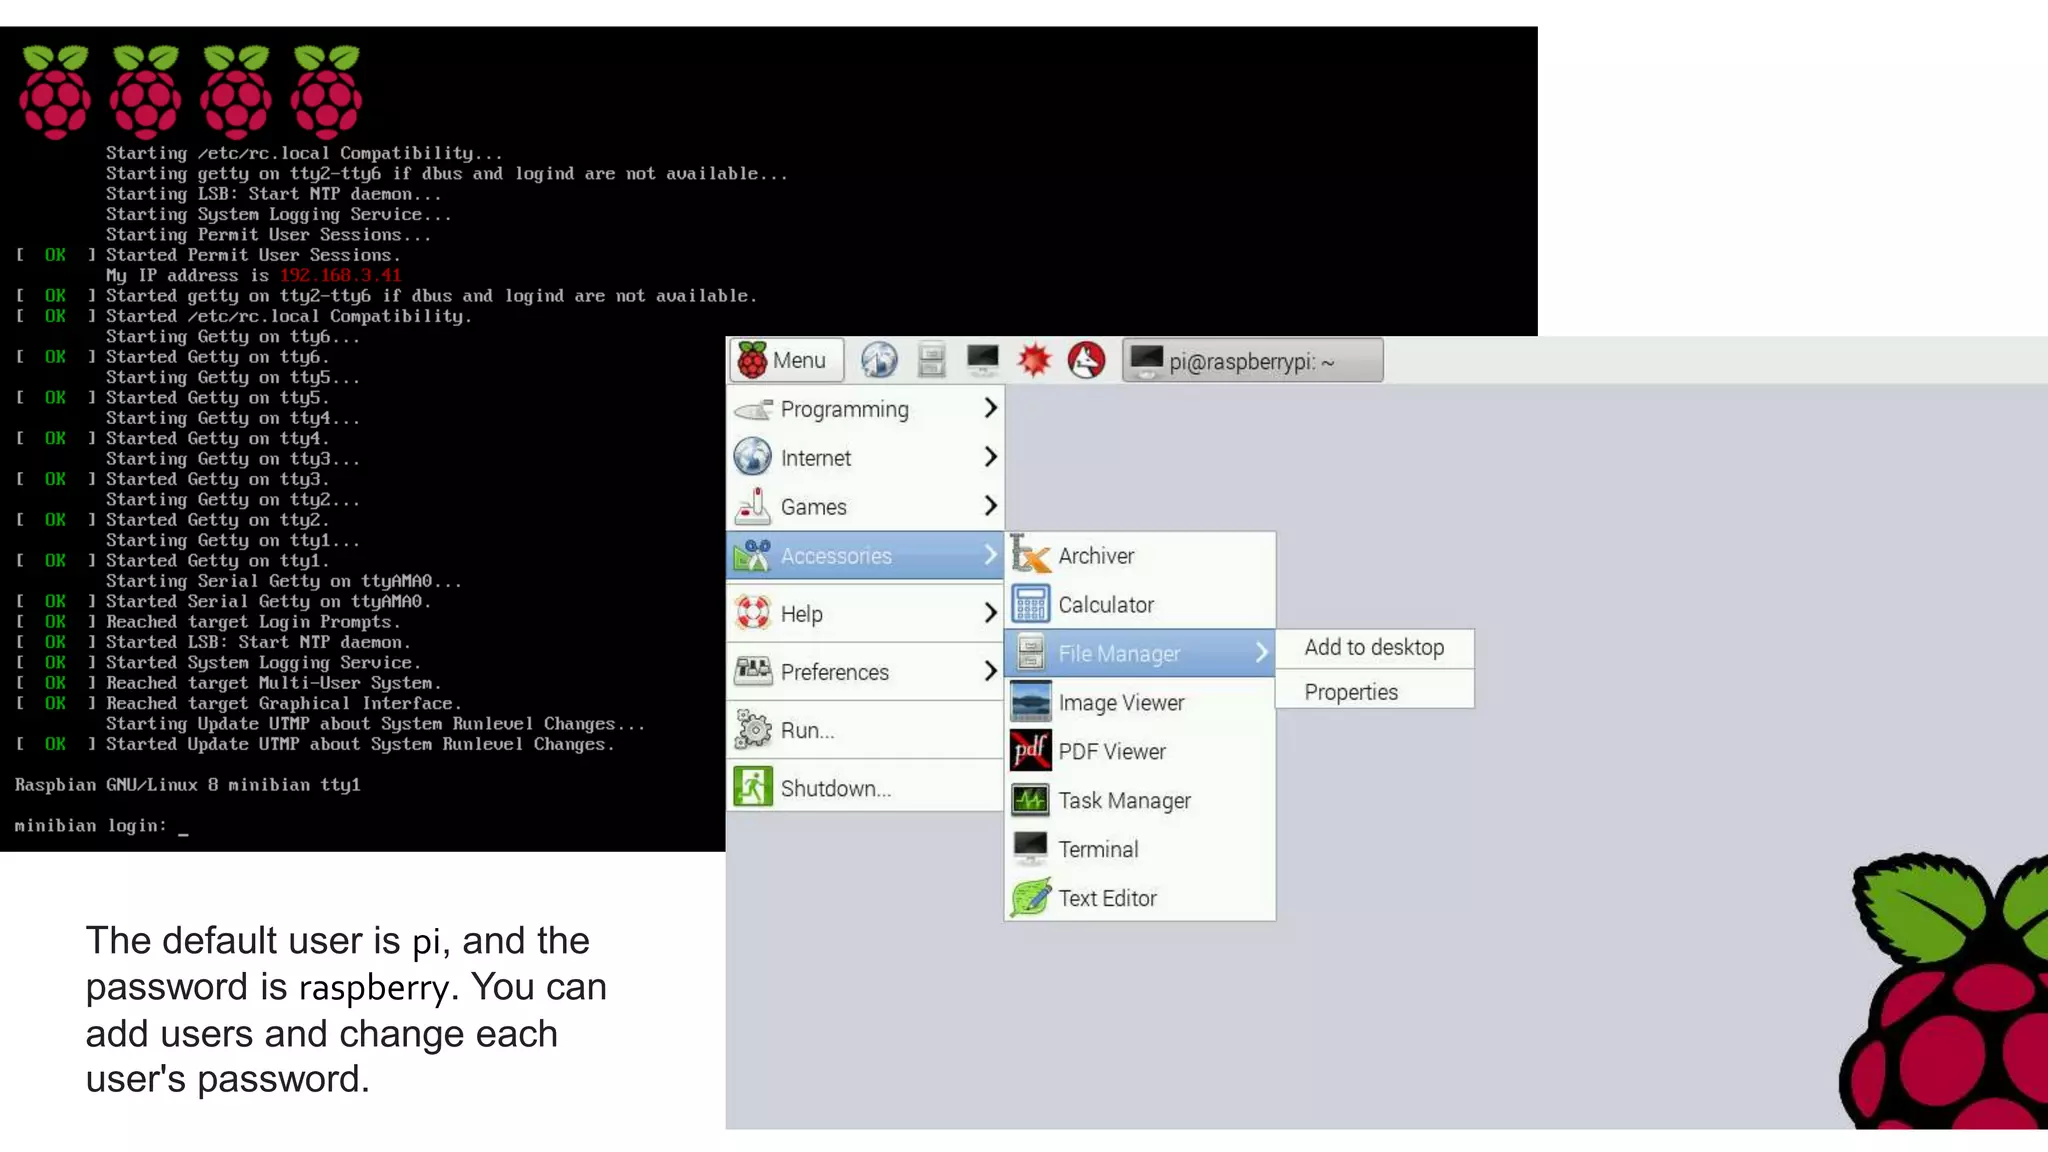Viewport: 2048px width, 1152px height.
Task: Click 'Reached target Multi-User System.' line
Action: pos(273,683)
